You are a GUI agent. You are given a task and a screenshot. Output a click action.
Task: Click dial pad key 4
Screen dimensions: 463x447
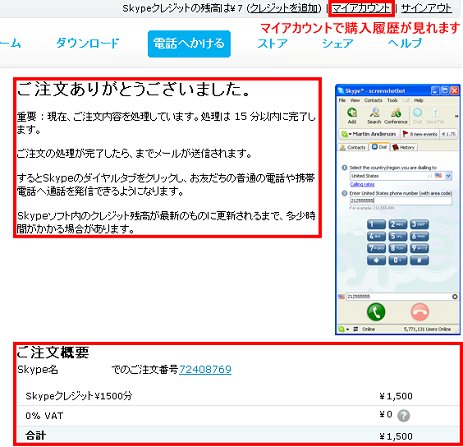point(376,236)
